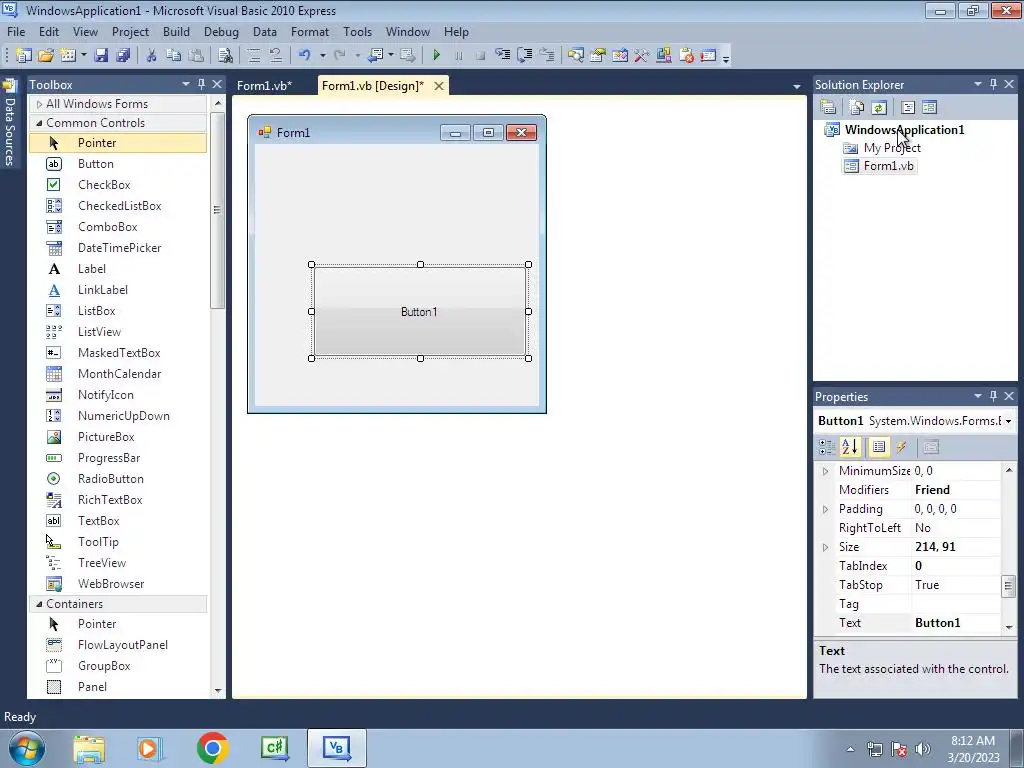Open the File menu

tap(16, 31)
